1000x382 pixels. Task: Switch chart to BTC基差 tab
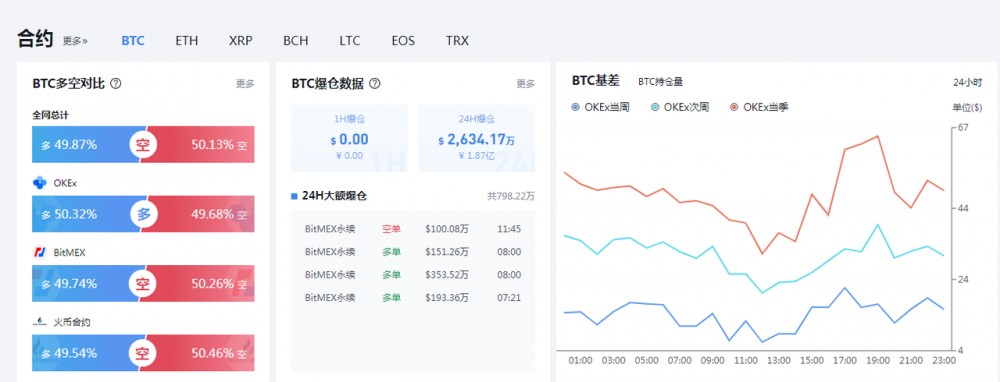coord(596,81)
